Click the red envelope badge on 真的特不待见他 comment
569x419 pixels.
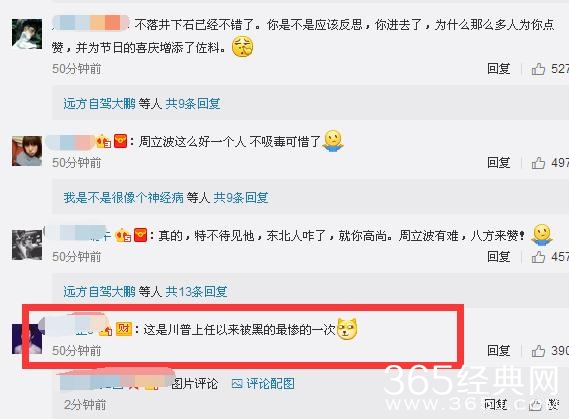(x=140, y=235)
